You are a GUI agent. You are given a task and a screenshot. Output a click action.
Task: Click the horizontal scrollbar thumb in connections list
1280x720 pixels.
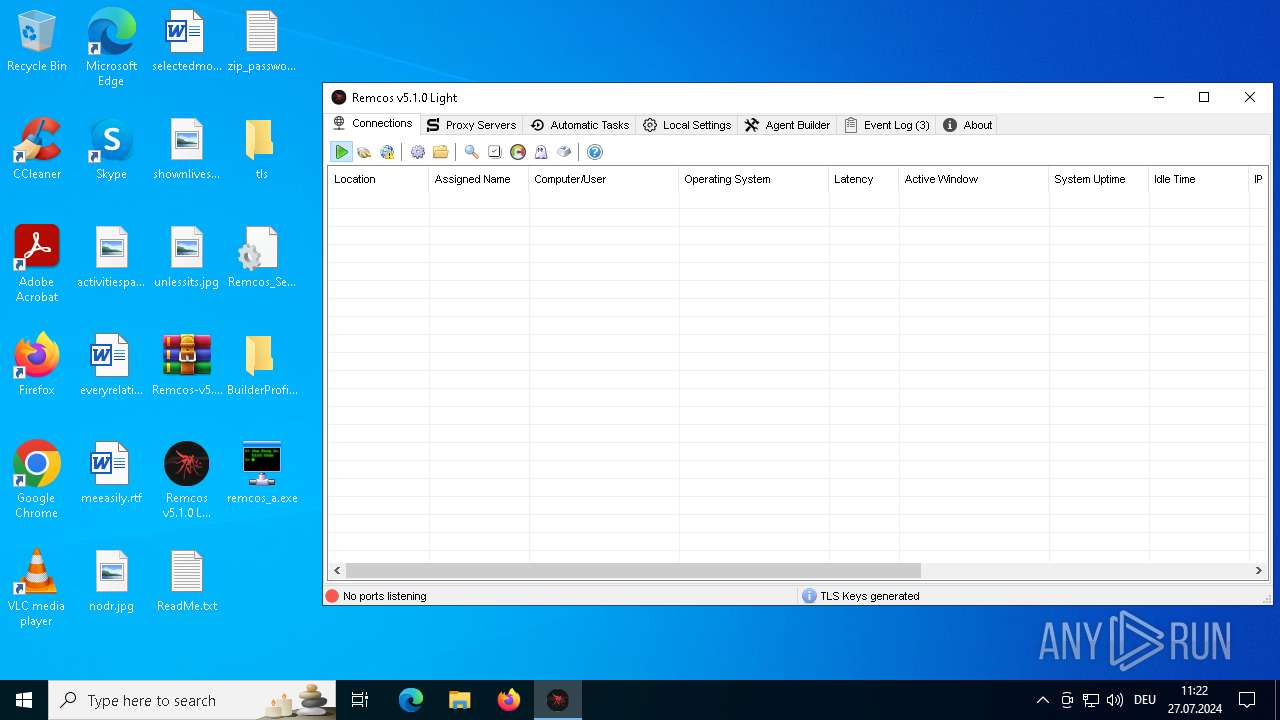pyautogui.click(x=633, y=570)
